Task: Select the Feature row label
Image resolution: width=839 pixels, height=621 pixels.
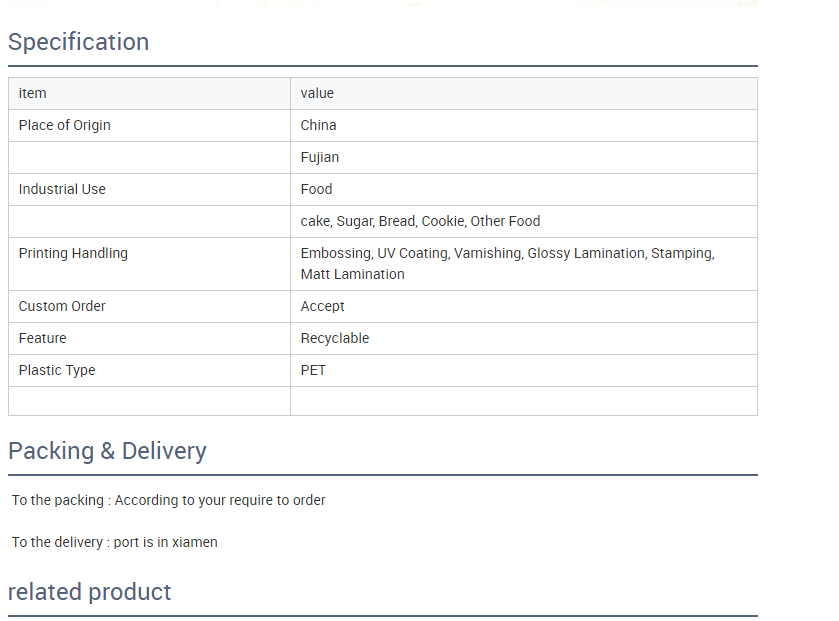Action: tap(42, 338)
